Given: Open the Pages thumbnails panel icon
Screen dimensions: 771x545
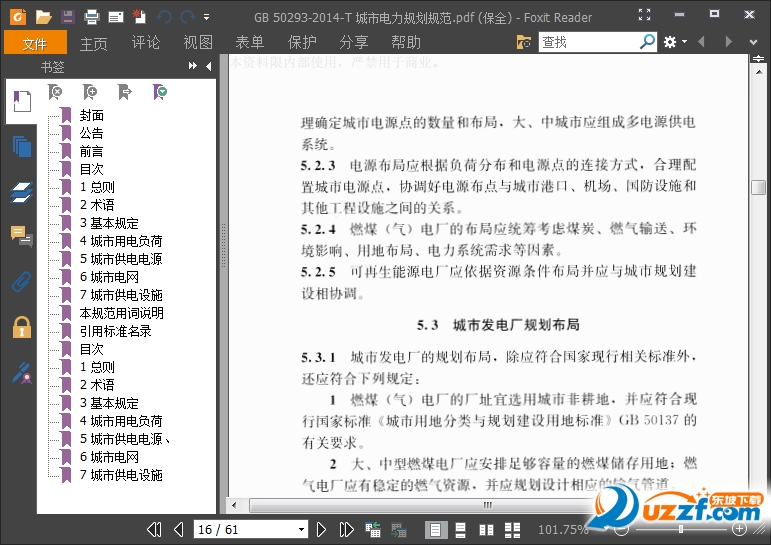Looking at the screenshot, I should pyautogui.click(x=22, y=146).
